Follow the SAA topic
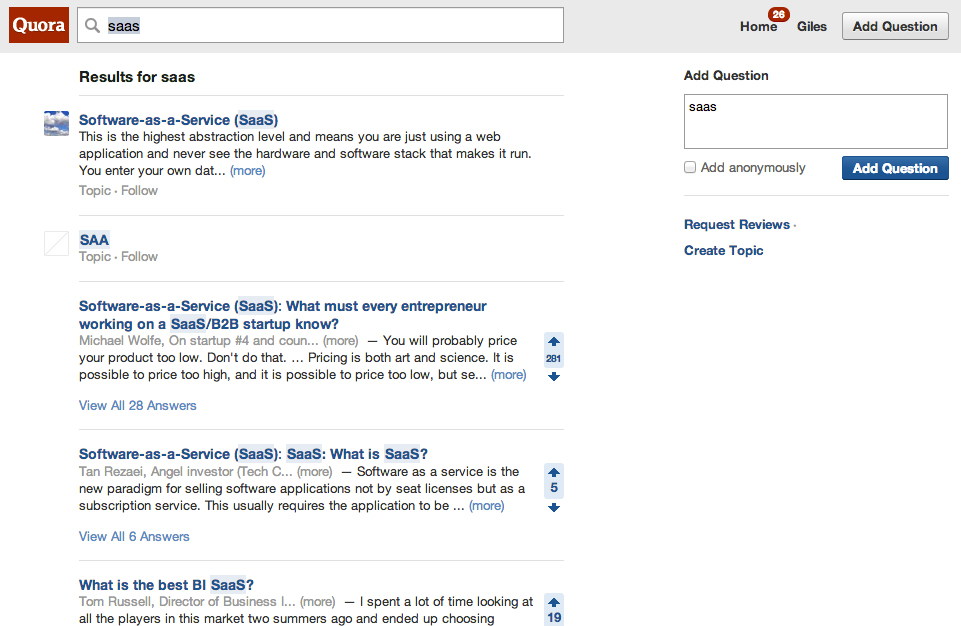961x626 pixels. pyautogui.click(x=139, y=257)
